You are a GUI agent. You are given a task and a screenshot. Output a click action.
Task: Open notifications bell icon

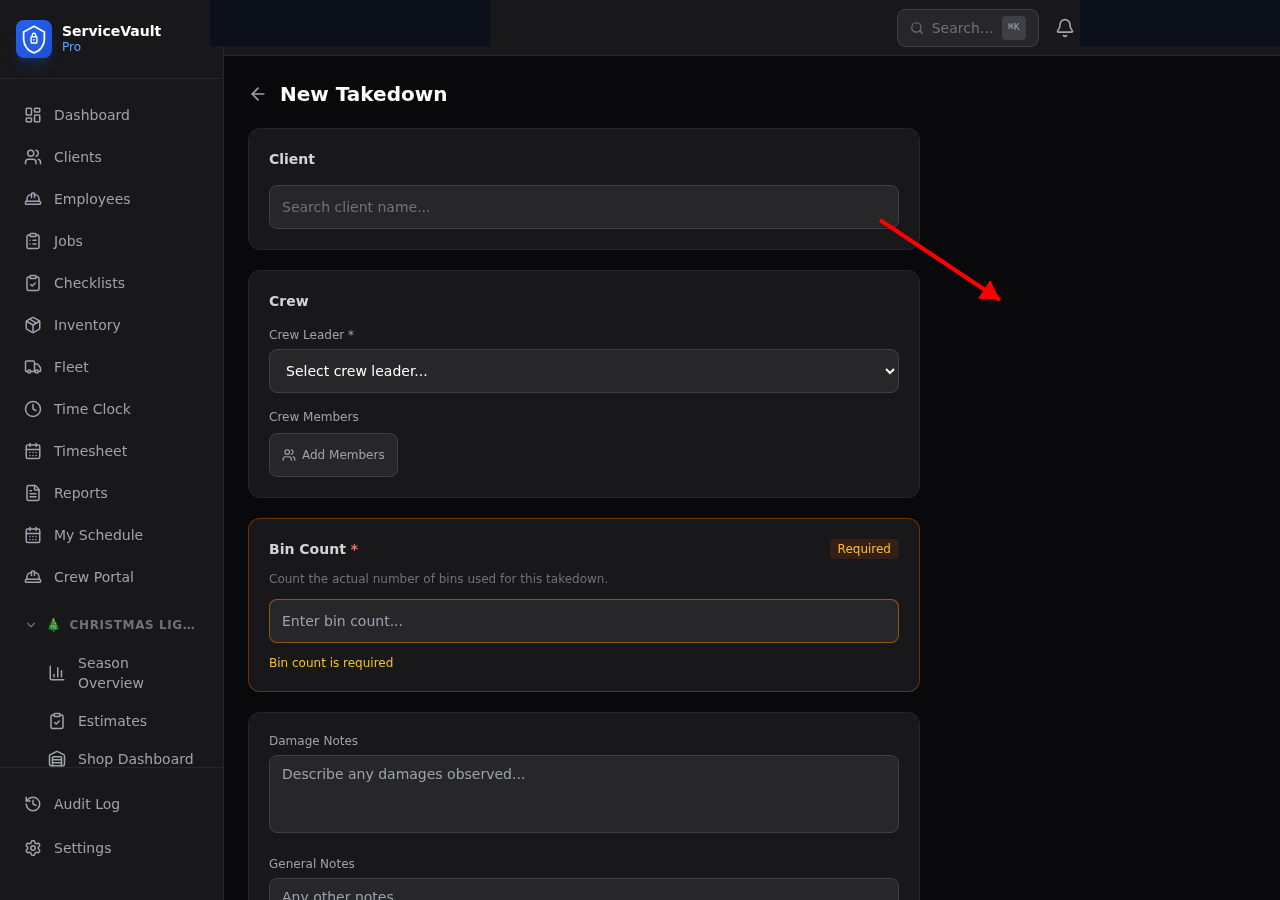tap(1065, 28)
